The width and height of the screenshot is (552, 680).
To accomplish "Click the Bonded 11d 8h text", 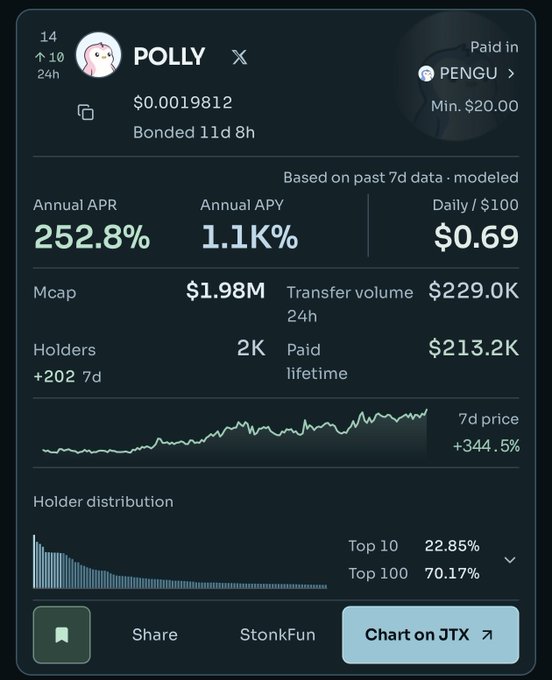I will pyautogui.click(x=194, y=133).
